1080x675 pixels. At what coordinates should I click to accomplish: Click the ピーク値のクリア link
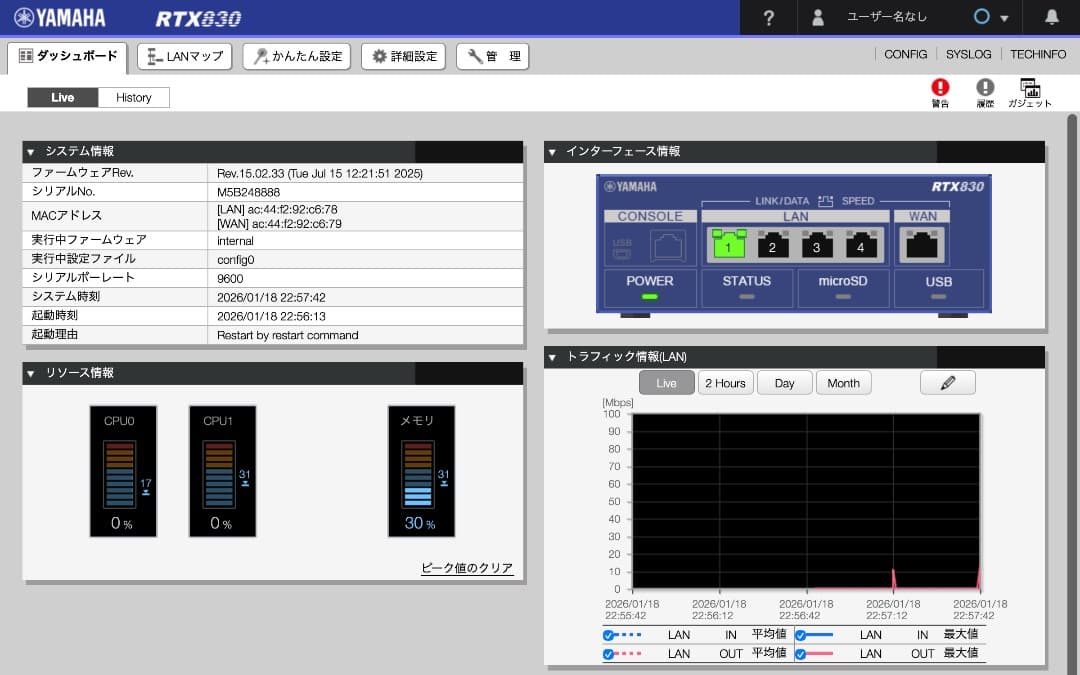pyautogui.click(x=467, y=568)
